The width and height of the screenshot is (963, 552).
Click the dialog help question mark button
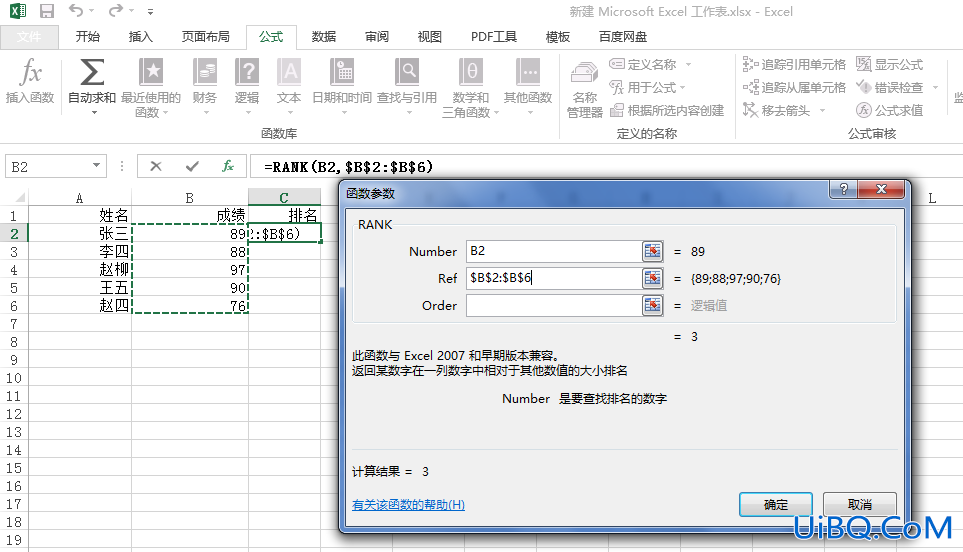pos(844,189)
